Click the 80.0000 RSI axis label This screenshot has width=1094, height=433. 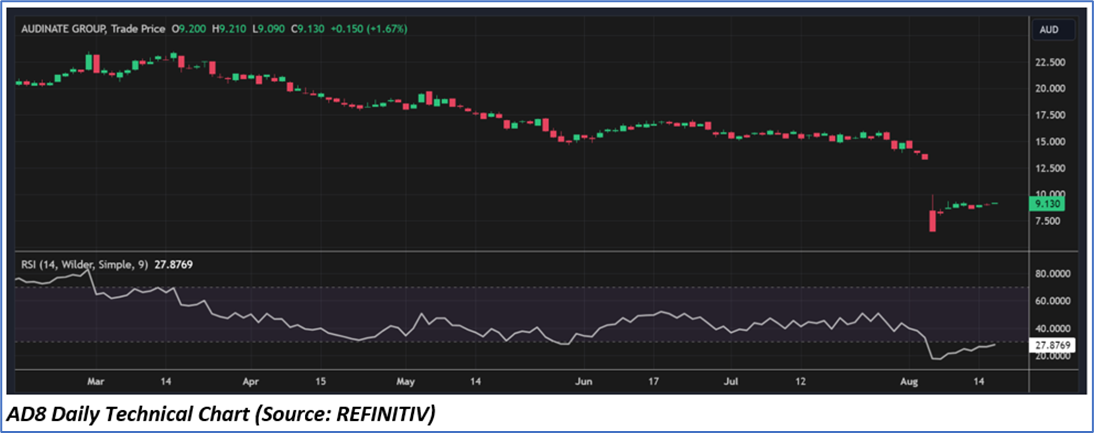pos(1053,273)
